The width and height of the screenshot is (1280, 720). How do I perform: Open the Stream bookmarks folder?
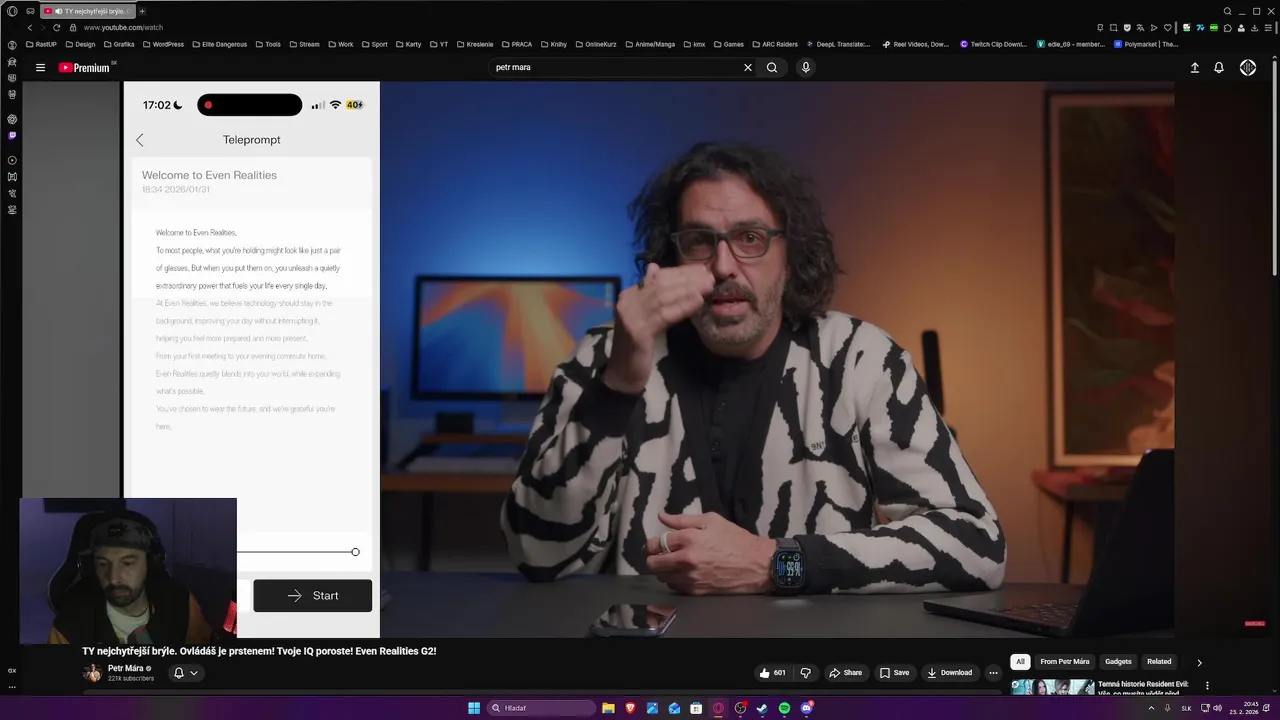tap(304, 44)
